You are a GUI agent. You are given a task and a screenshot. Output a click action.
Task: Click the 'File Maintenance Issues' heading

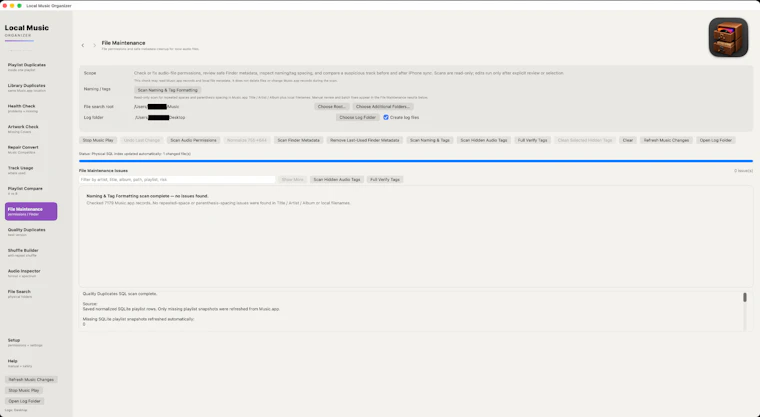tap(103, 171)
